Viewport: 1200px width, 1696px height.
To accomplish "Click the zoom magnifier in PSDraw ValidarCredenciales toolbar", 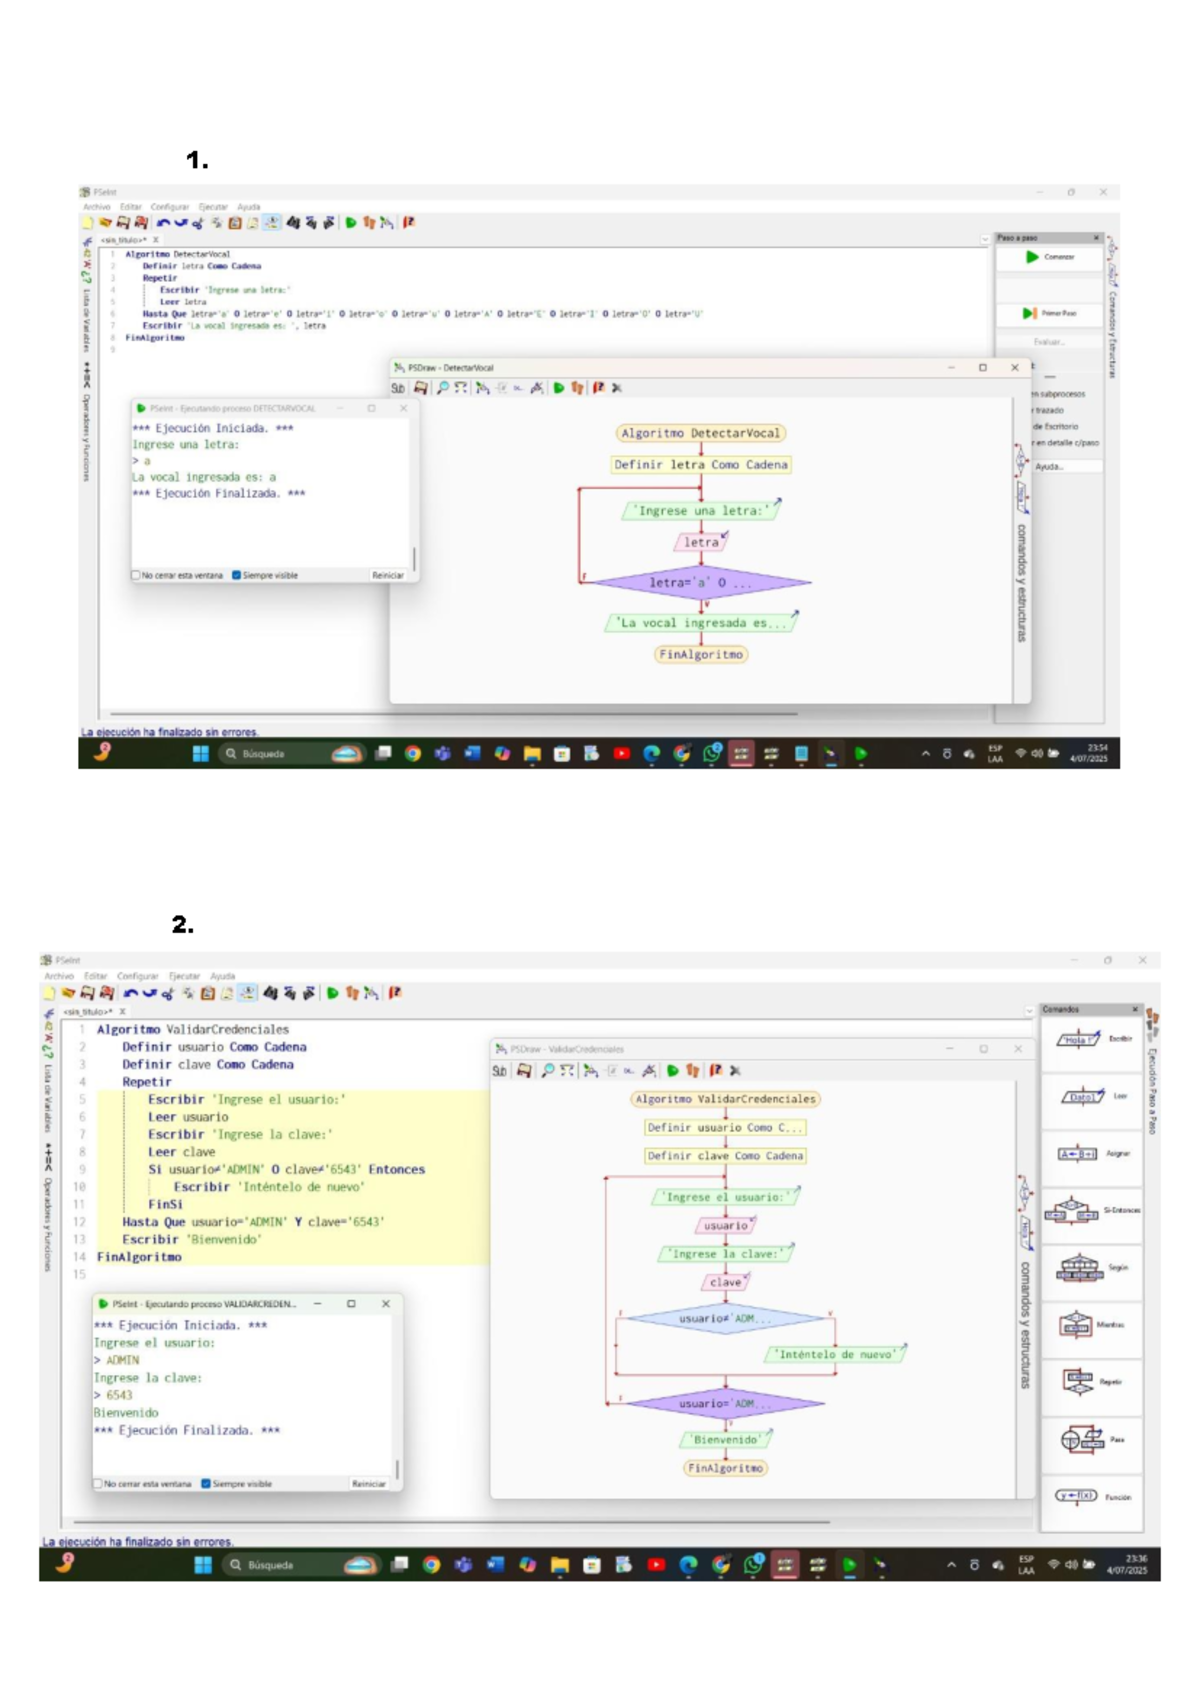I will pyautogui.click(x=547, y=1071).
